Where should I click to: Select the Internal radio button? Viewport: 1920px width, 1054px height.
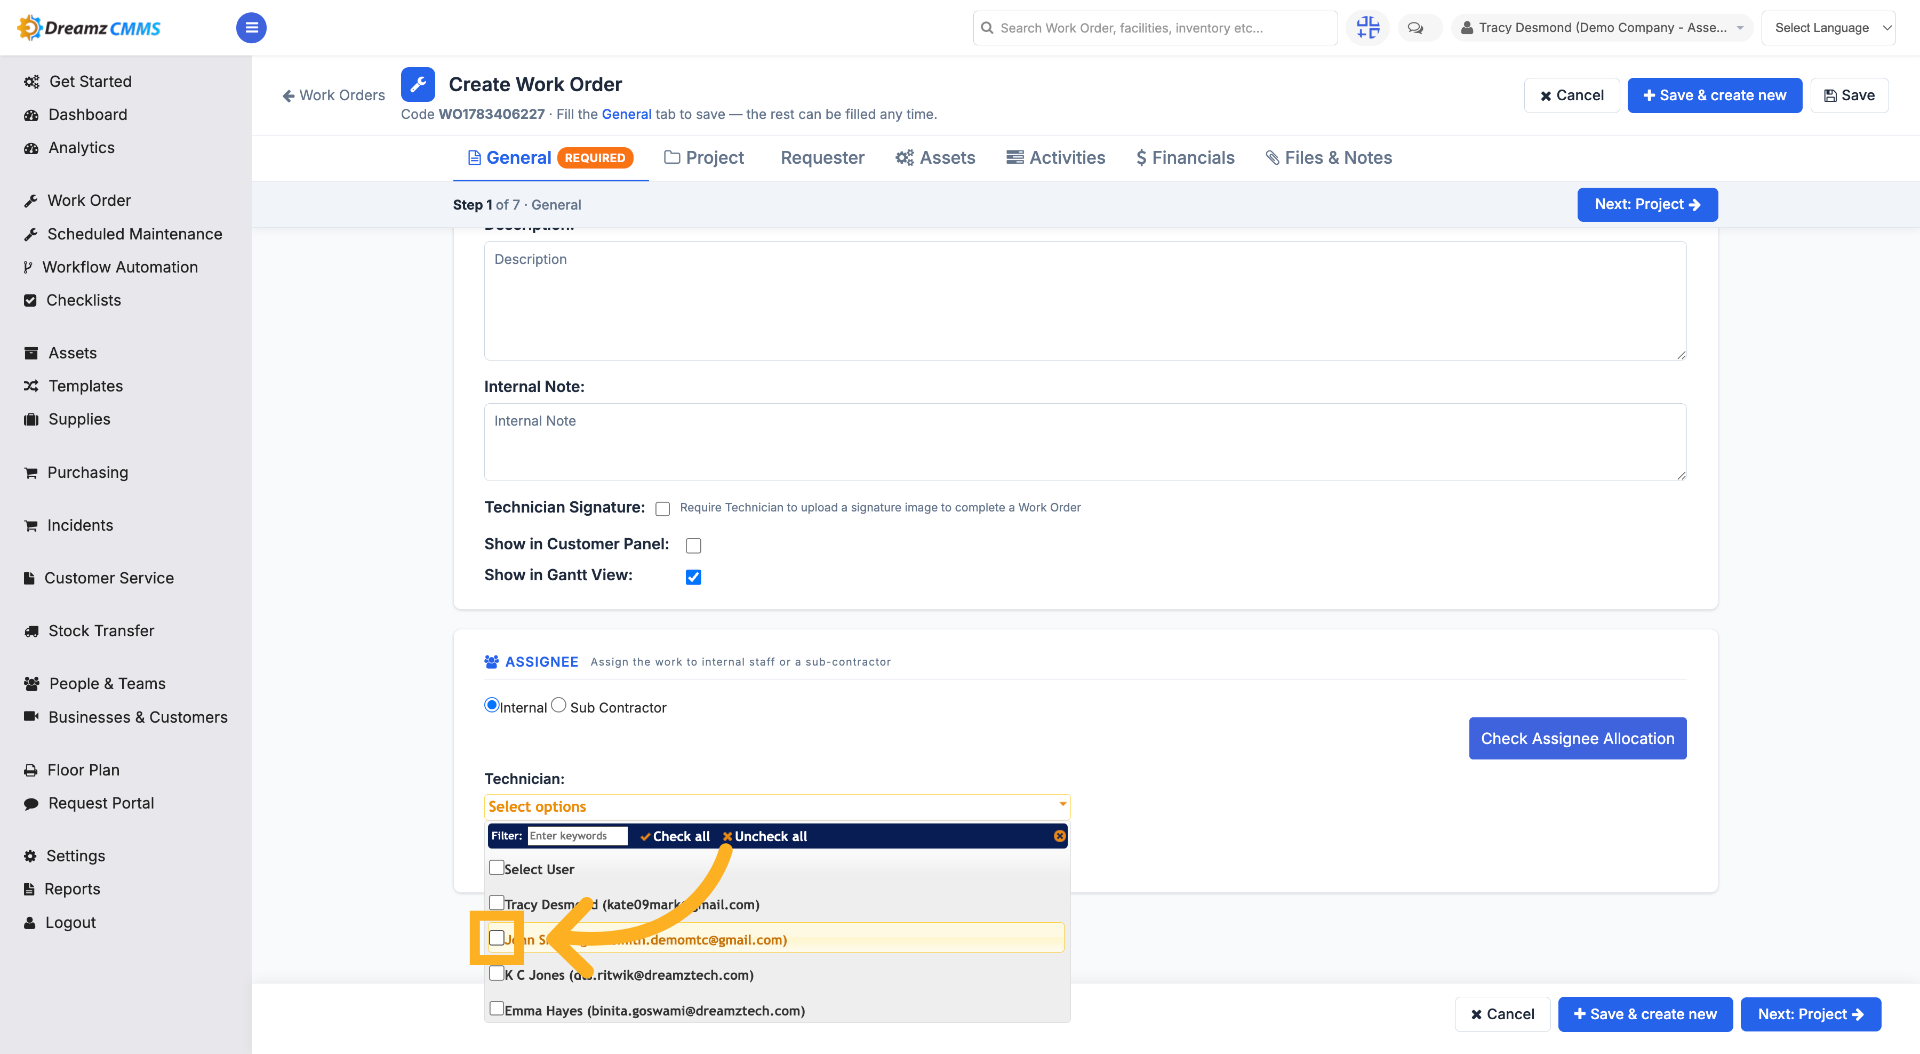pyautogui.click(x=491, y=705)
